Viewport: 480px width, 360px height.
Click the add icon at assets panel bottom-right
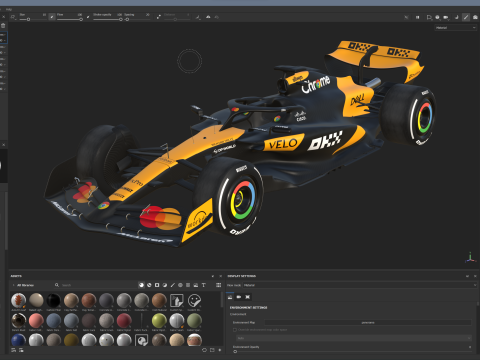click(x=220, y=350)
